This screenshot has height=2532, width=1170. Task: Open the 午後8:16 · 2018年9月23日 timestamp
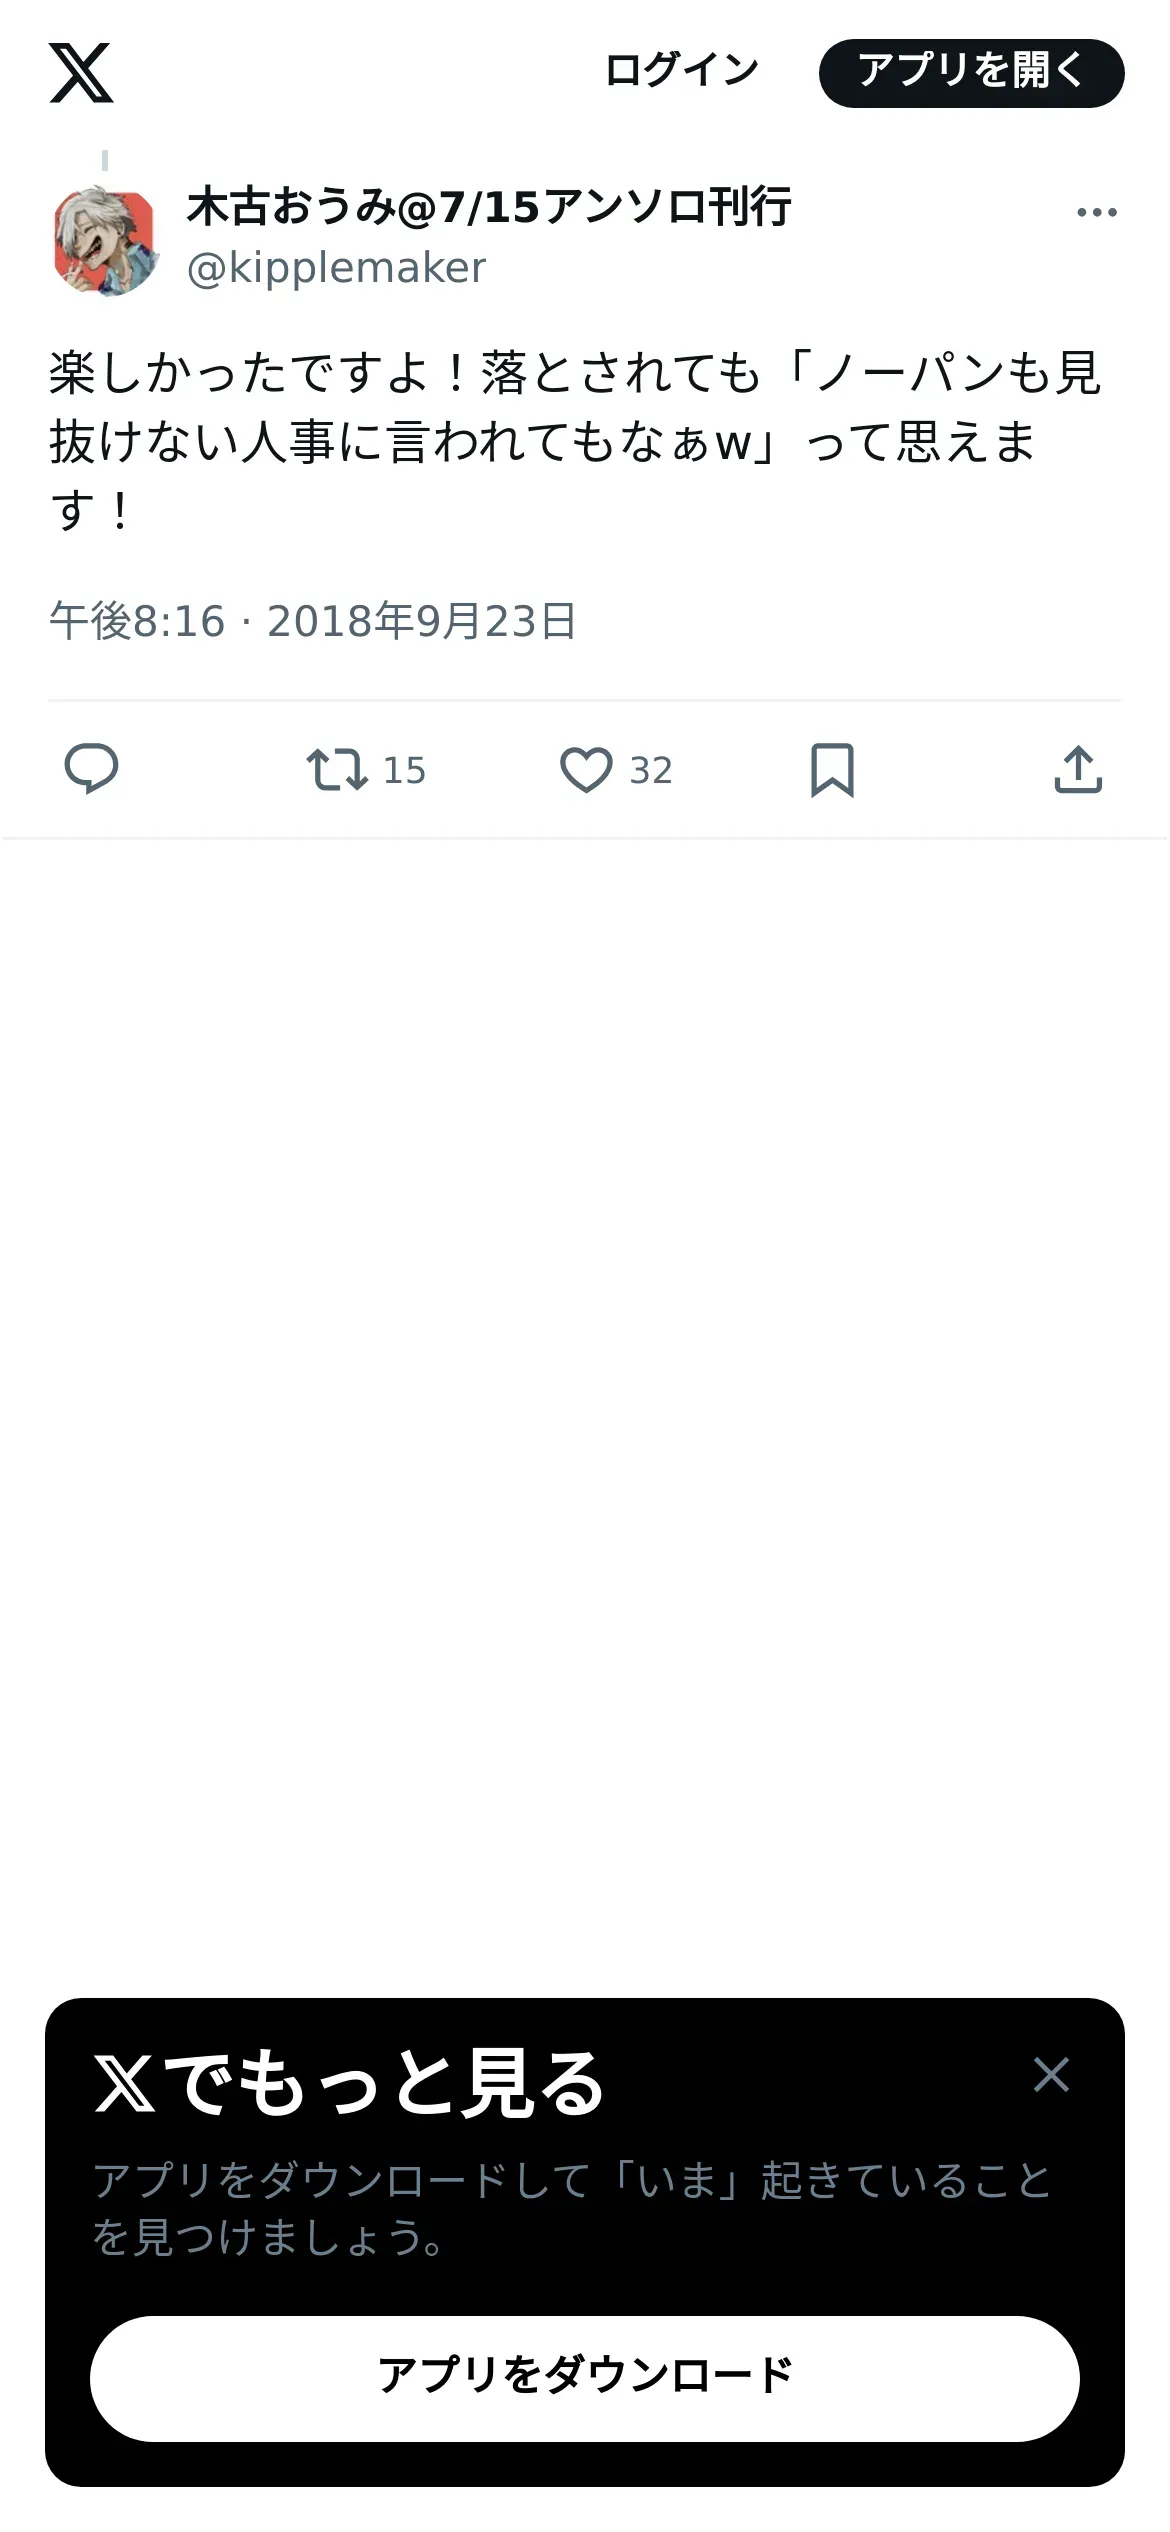click(313, 621)
